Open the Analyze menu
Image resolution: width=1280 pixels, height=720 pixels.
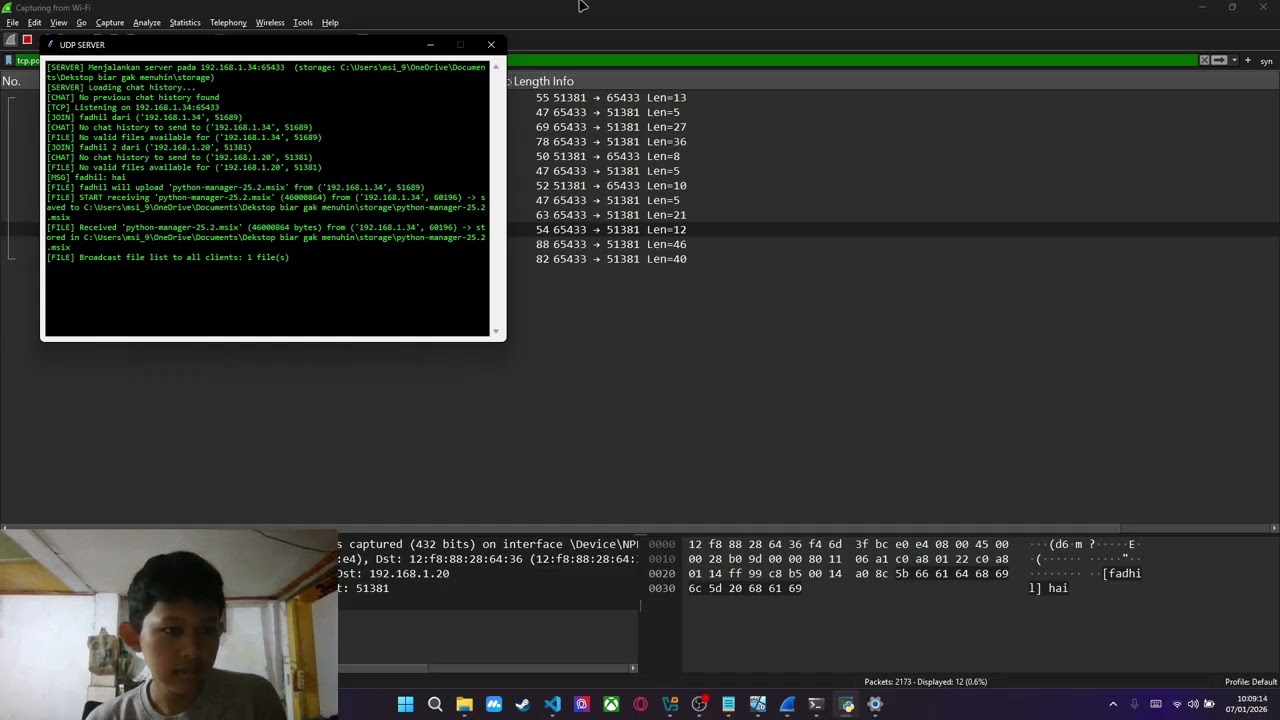coord(147,22)
